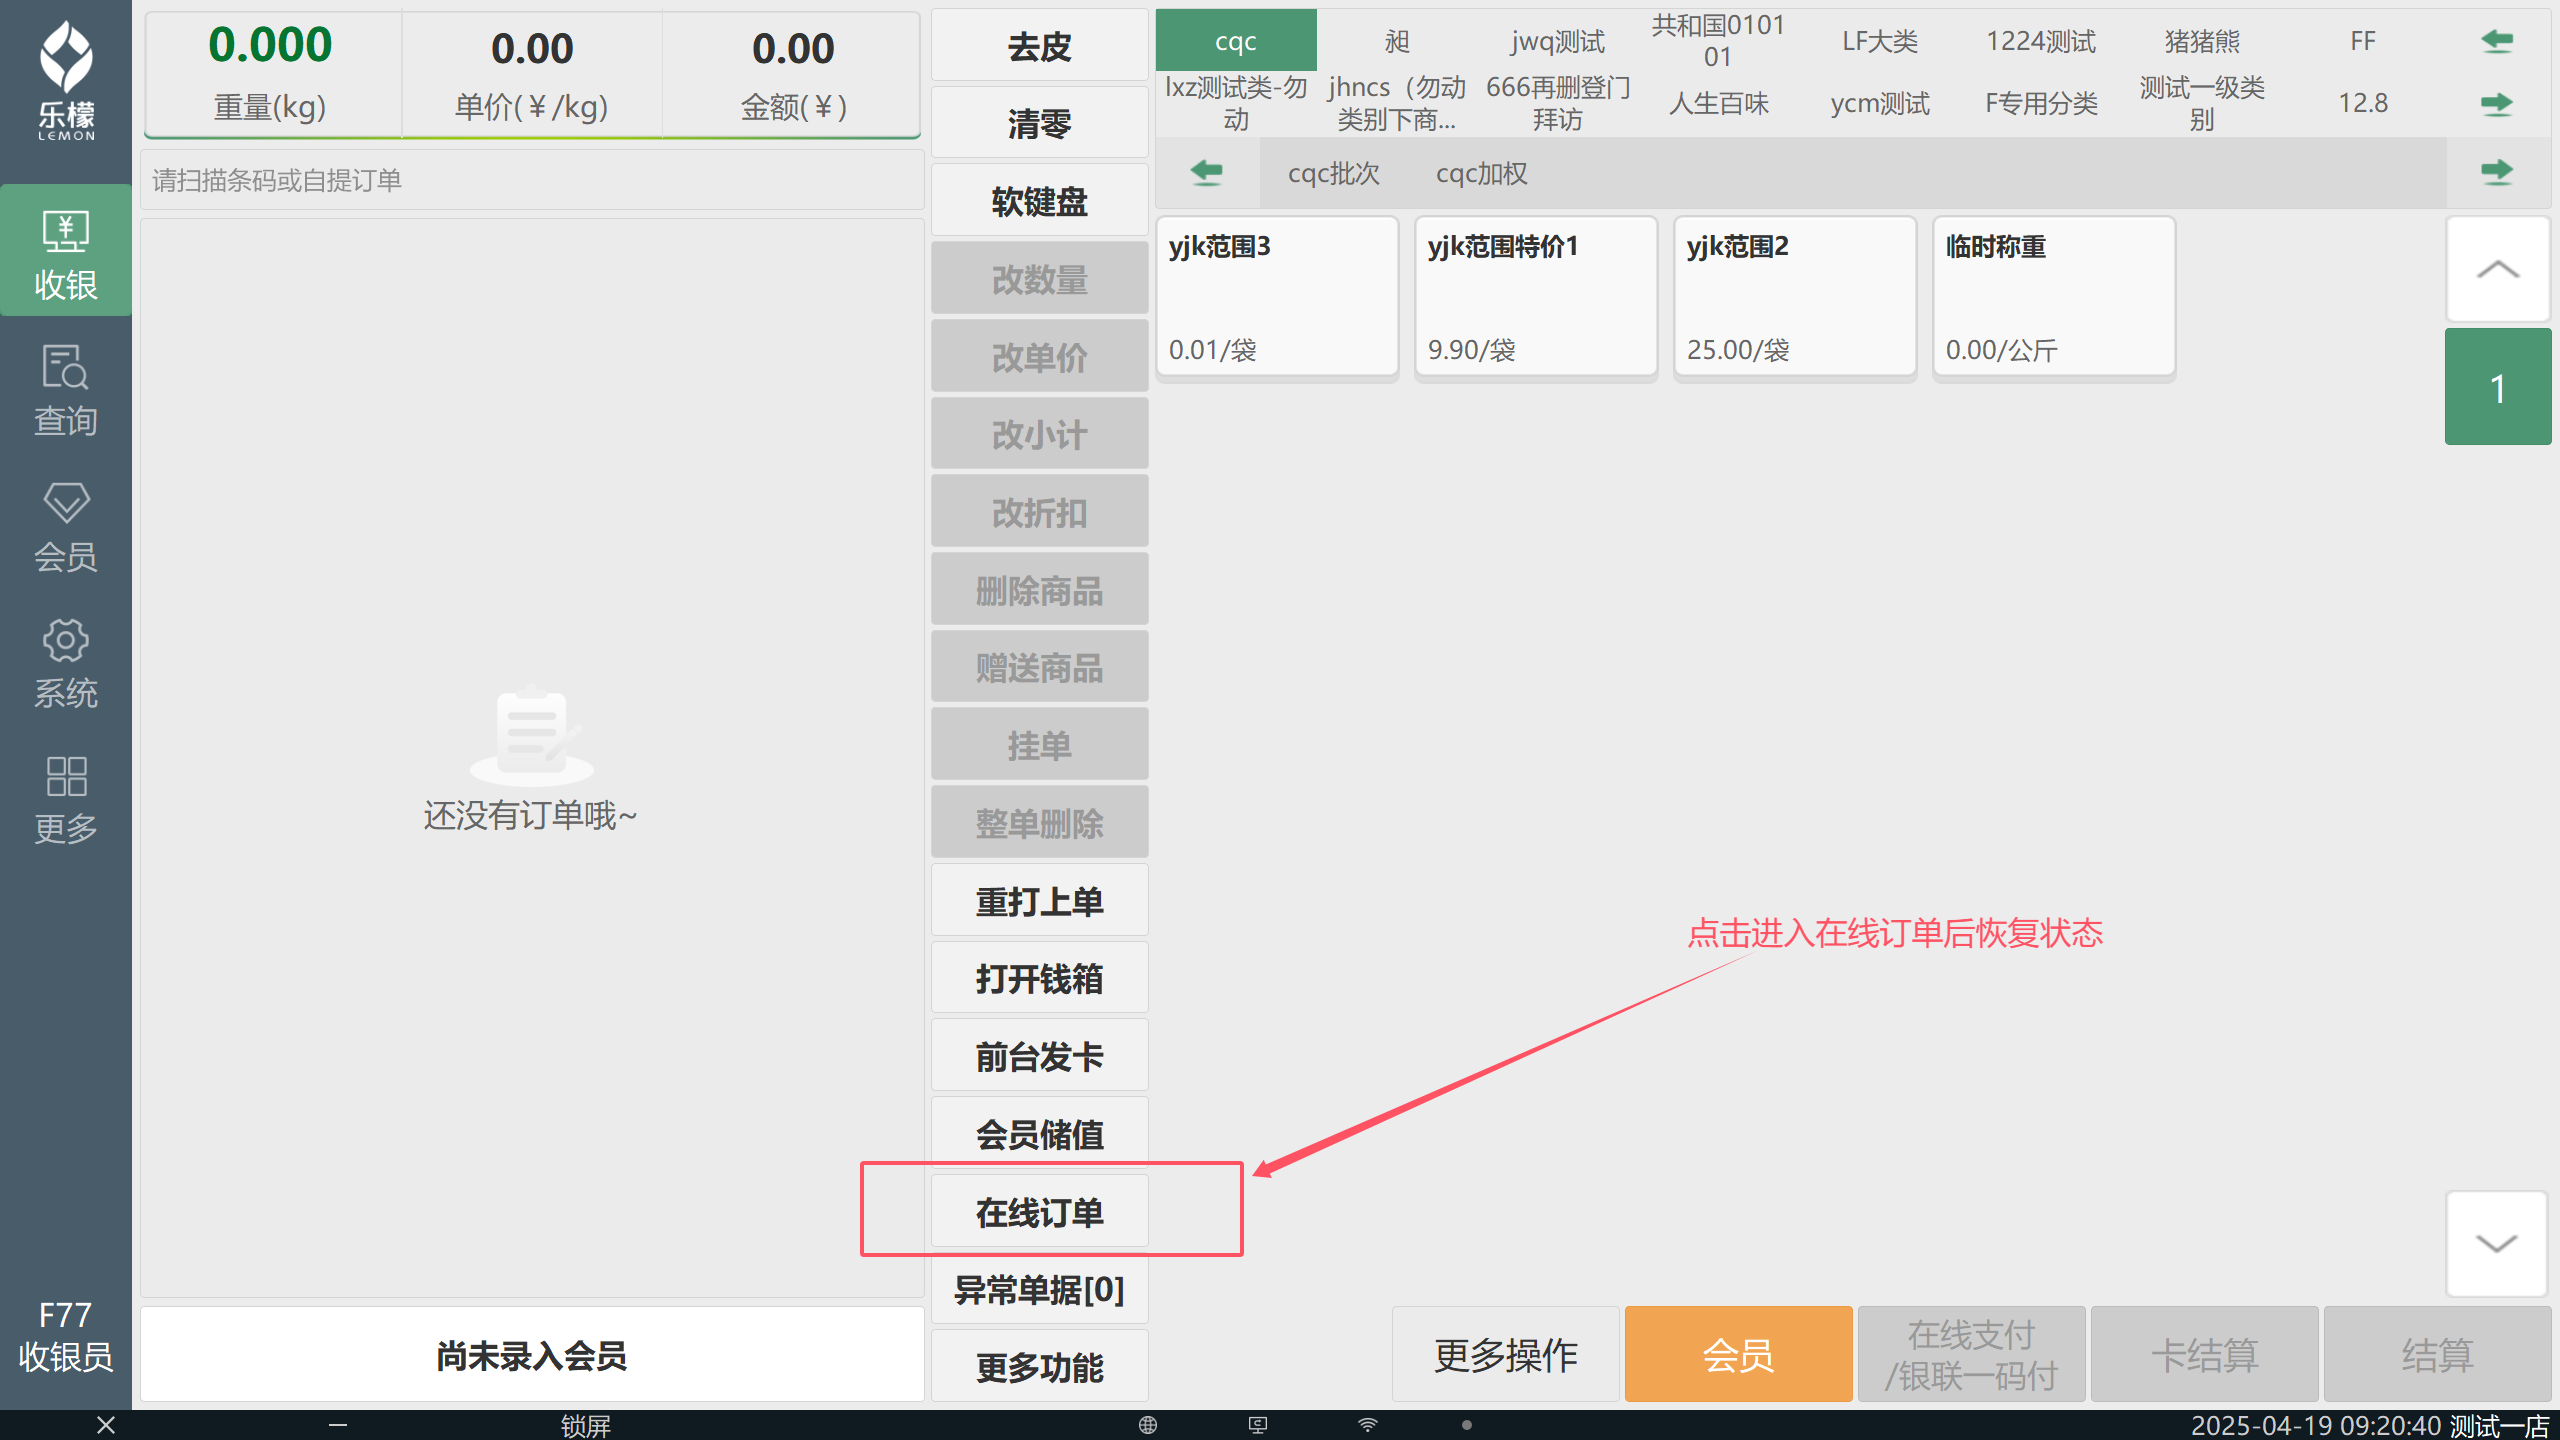Switch to the 1224测试 category tab
This screenshot has width=2560, height=1440.
[2041, 41]
